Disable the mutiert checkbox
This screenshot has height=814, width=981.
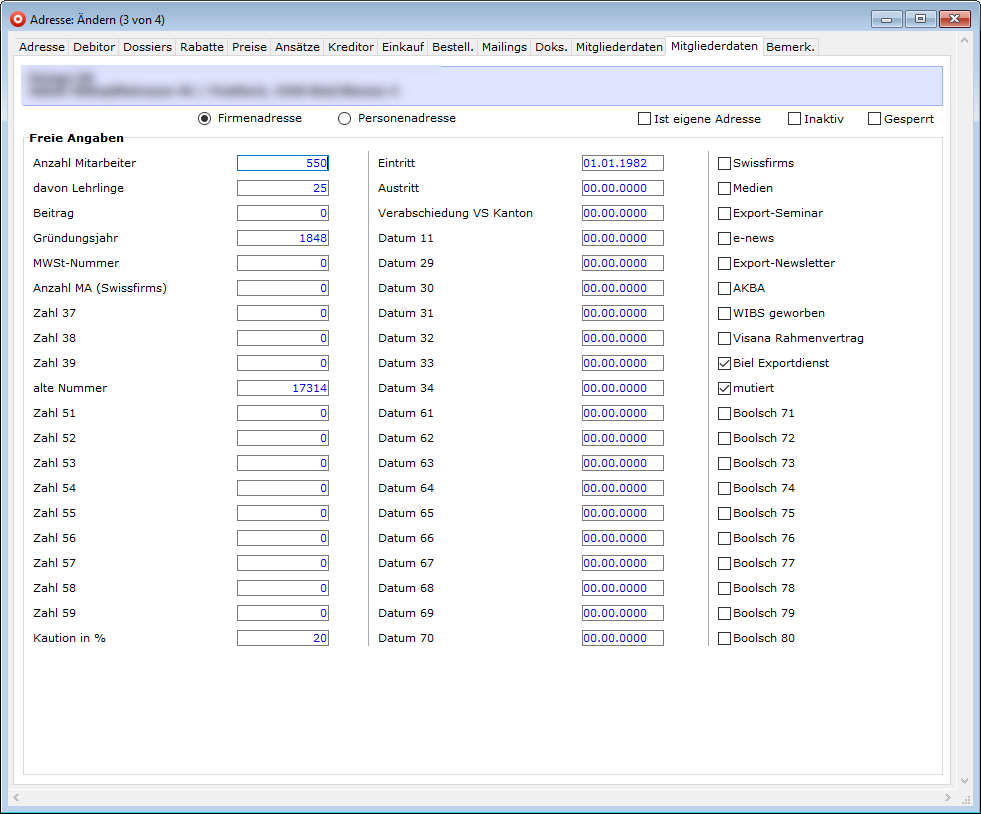[725, 389]
